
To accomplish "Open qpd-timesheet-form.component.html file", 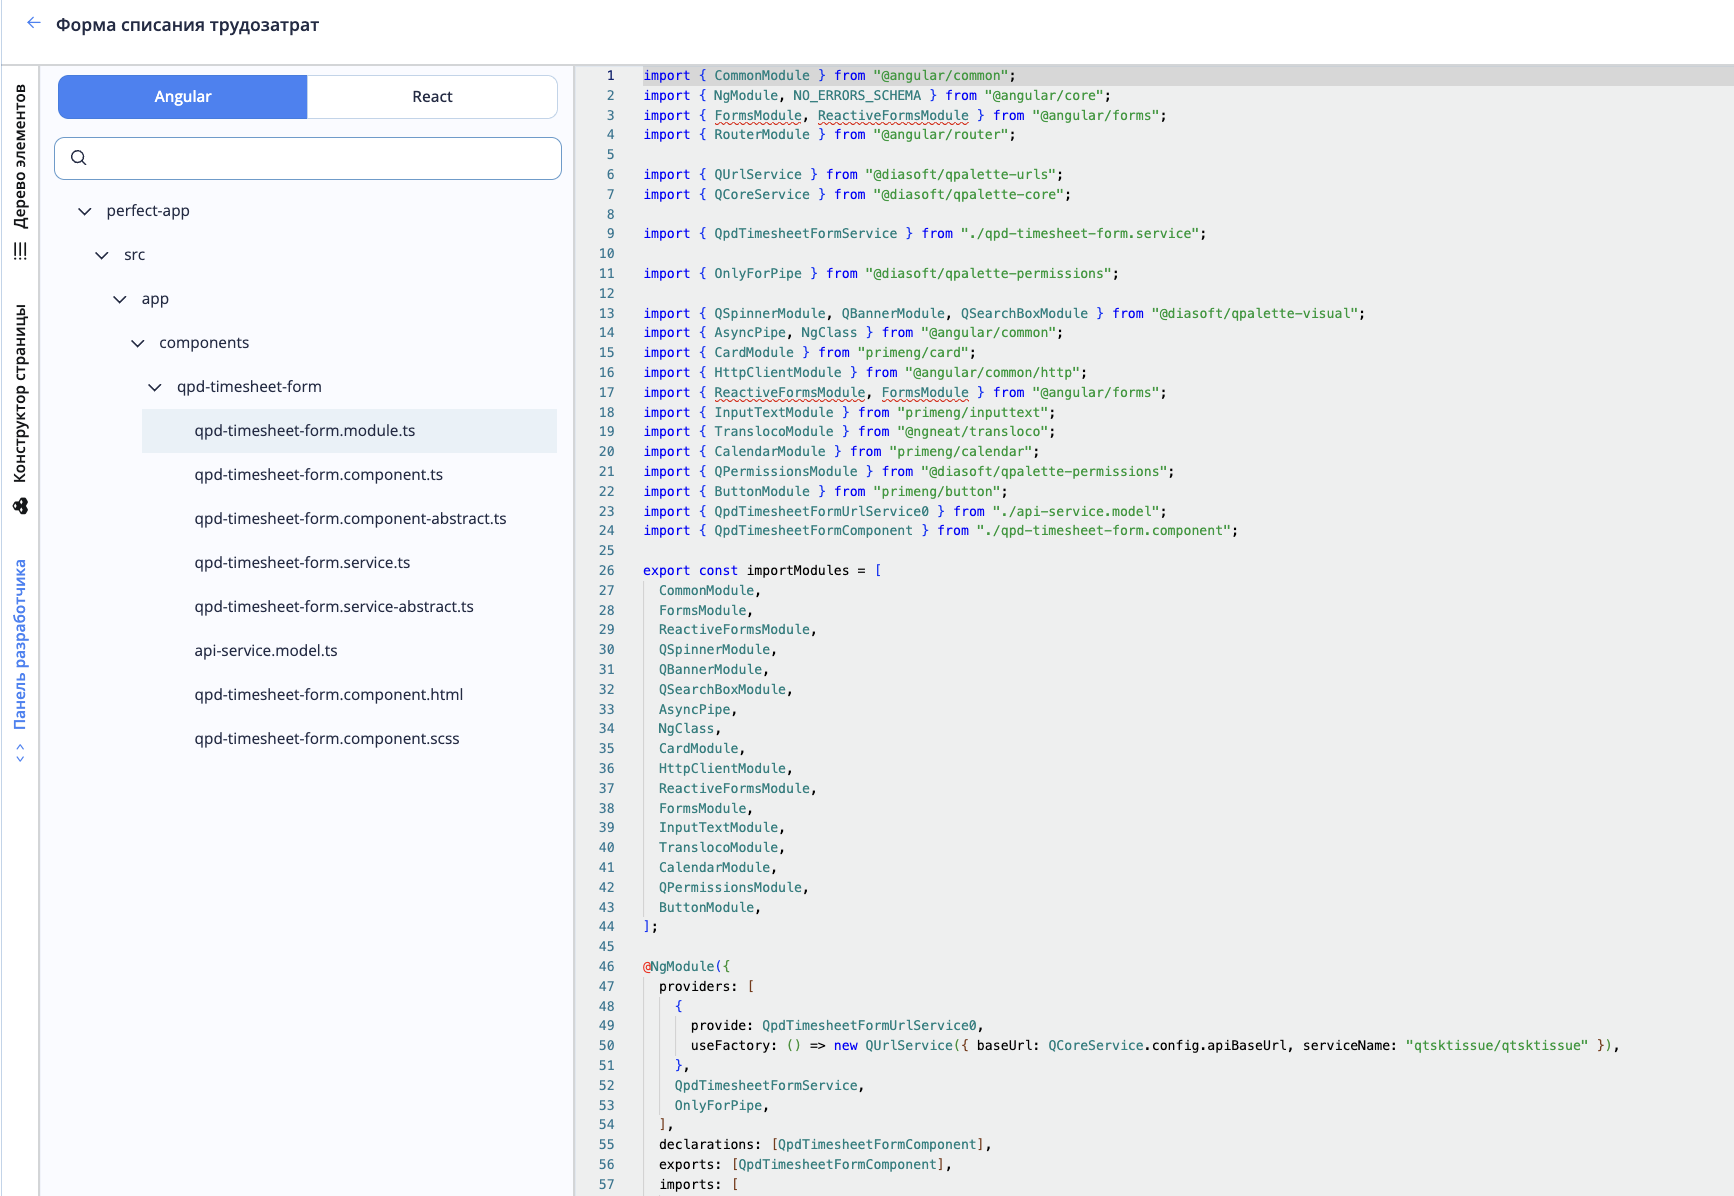I will [328, 695].
